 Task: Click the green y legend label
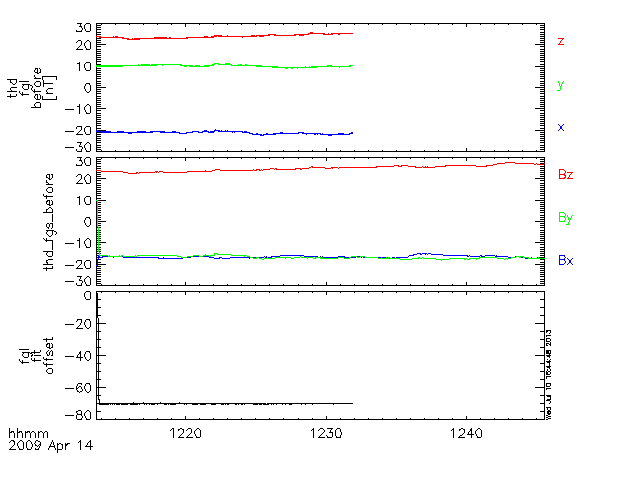tap(561, 84)
